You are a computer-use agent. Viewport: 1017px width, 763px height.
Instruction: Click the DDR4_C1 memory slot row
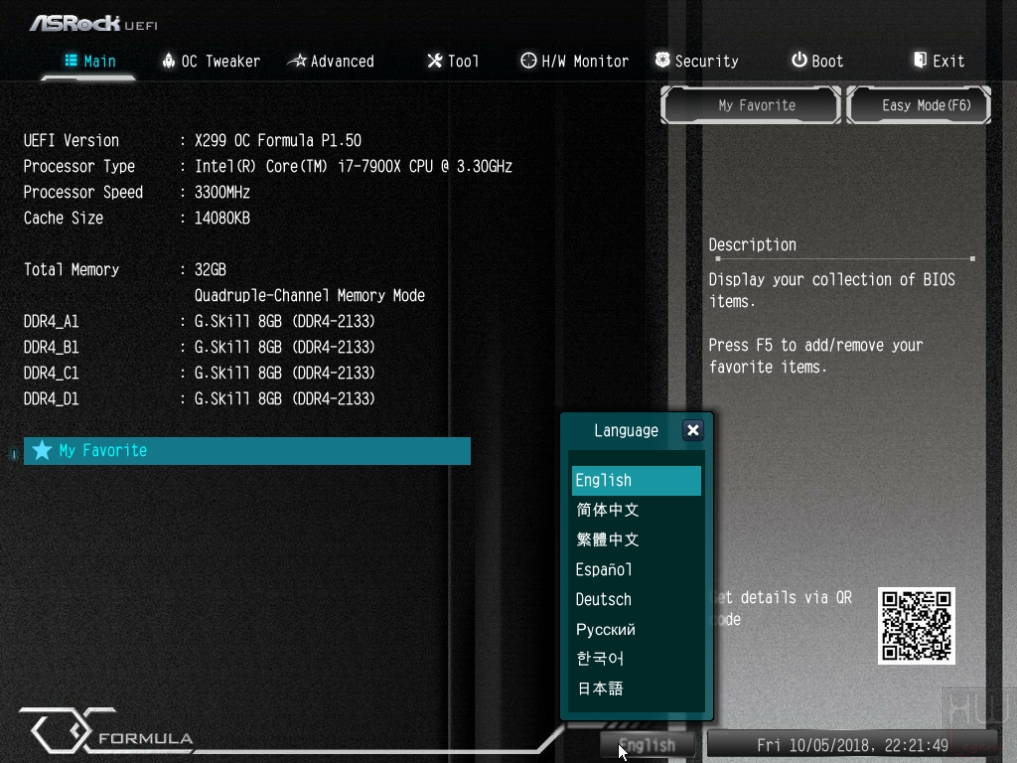199,374
